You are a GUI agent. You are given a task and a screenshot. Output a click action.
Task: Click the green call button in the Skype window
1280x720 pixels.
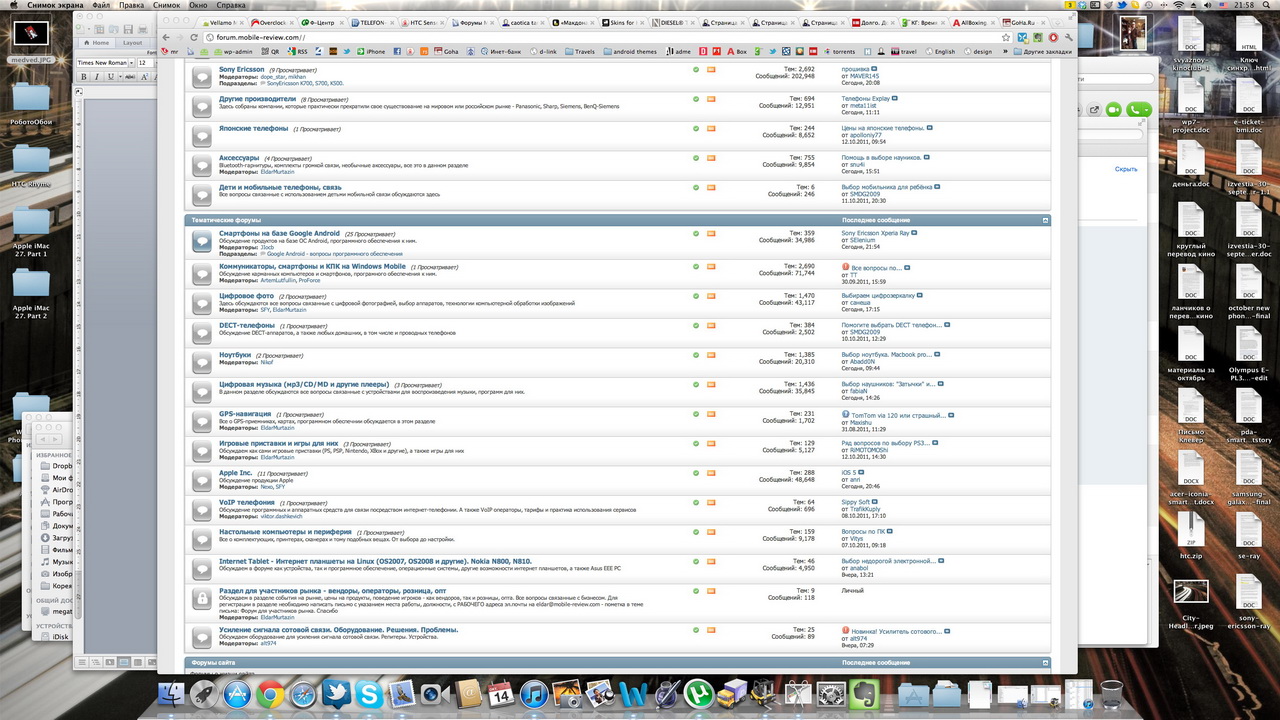pos(1137,111)
